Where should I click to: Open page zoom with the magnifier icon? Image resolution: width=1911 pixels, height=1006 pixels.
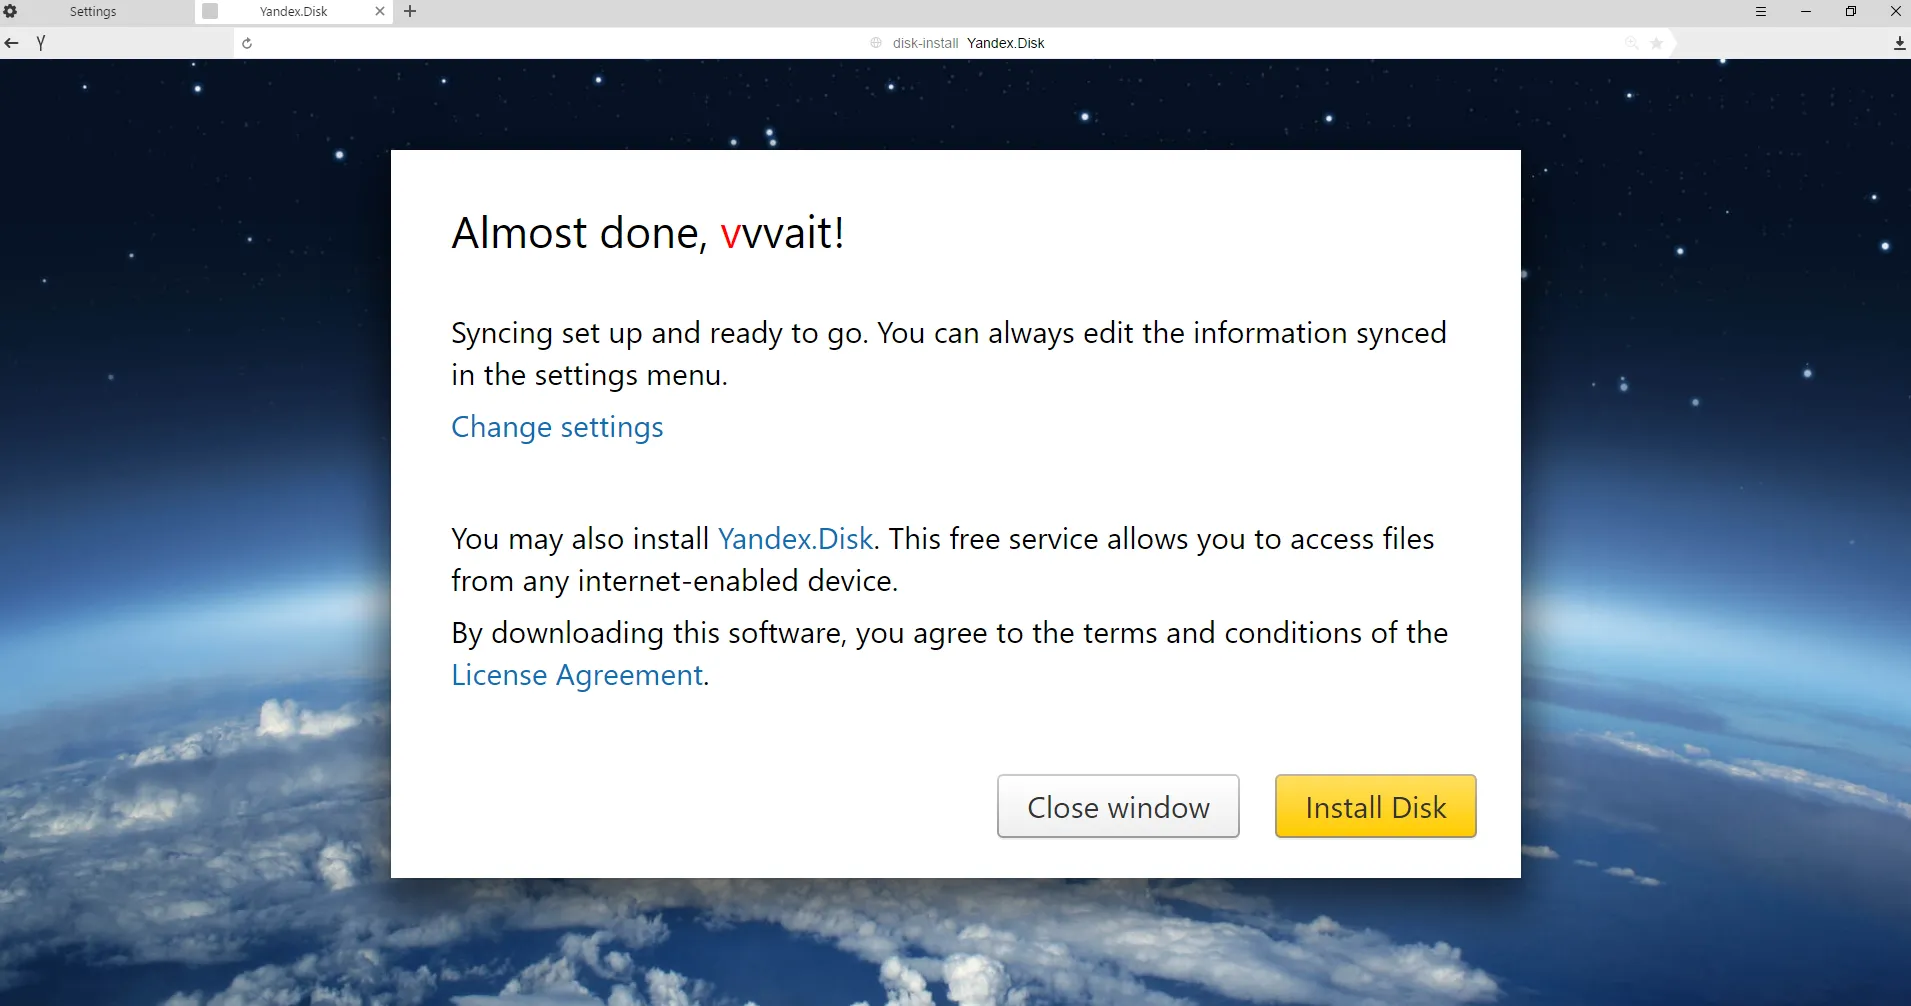pos(1631,43)
